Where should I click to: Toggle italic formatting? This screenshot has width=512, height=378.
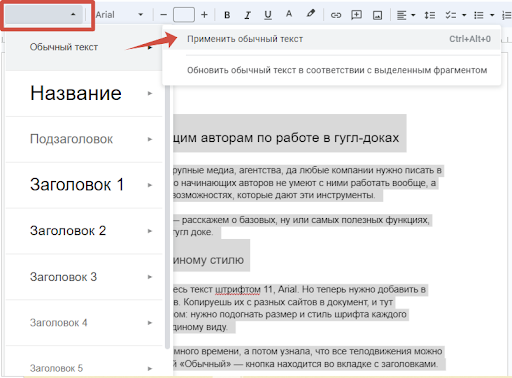pos(247,15)
